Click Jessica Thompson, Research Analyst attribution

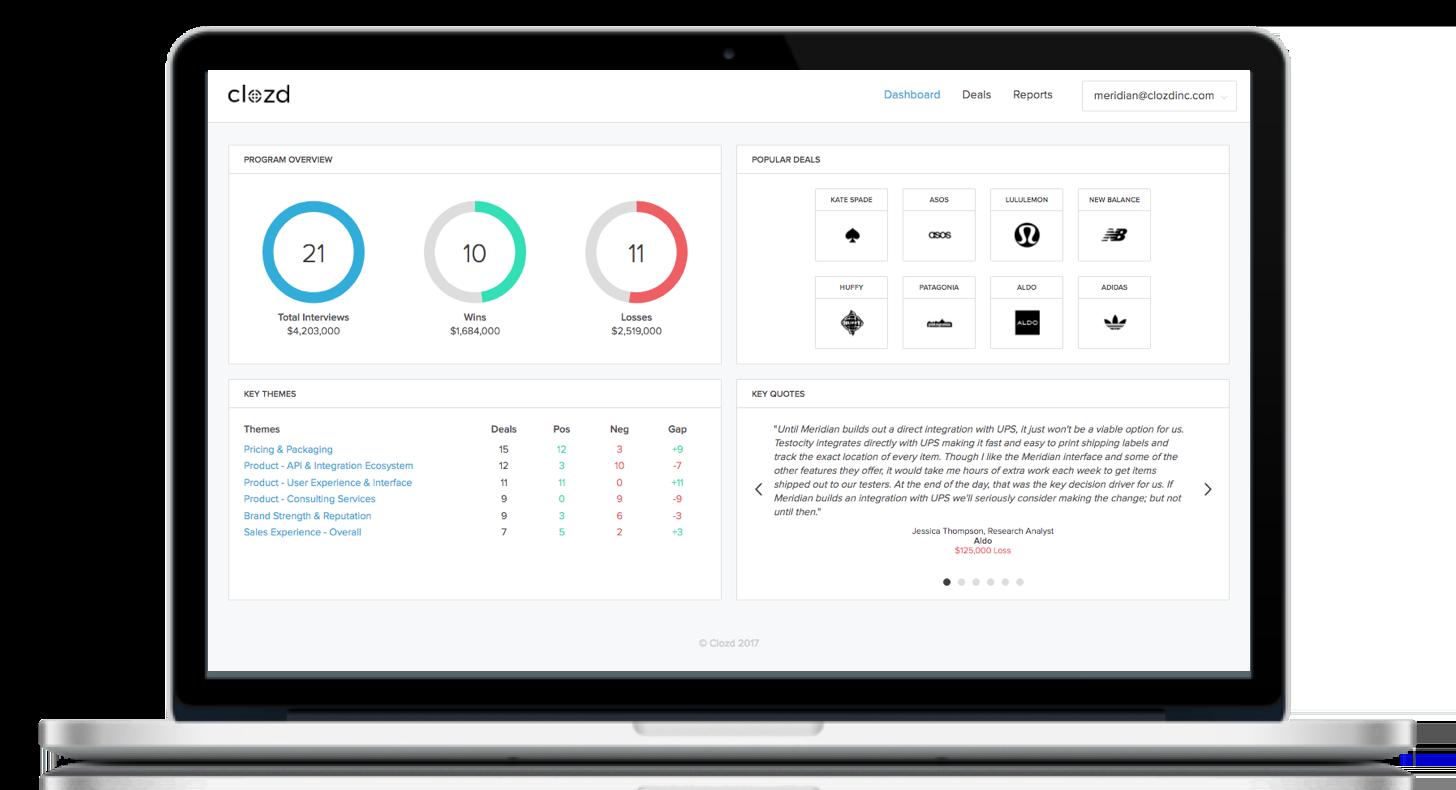click(x=983, y=531)
